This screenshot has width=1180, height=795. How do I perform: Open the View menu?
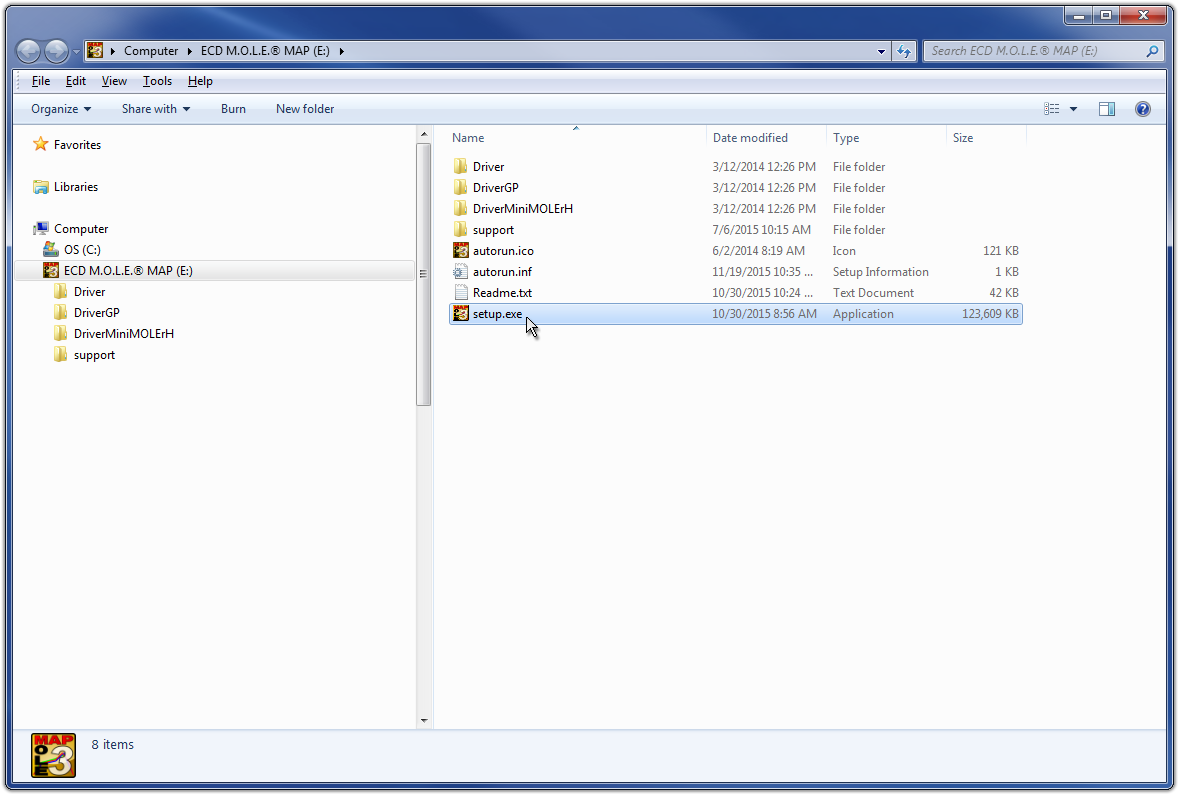114,81
